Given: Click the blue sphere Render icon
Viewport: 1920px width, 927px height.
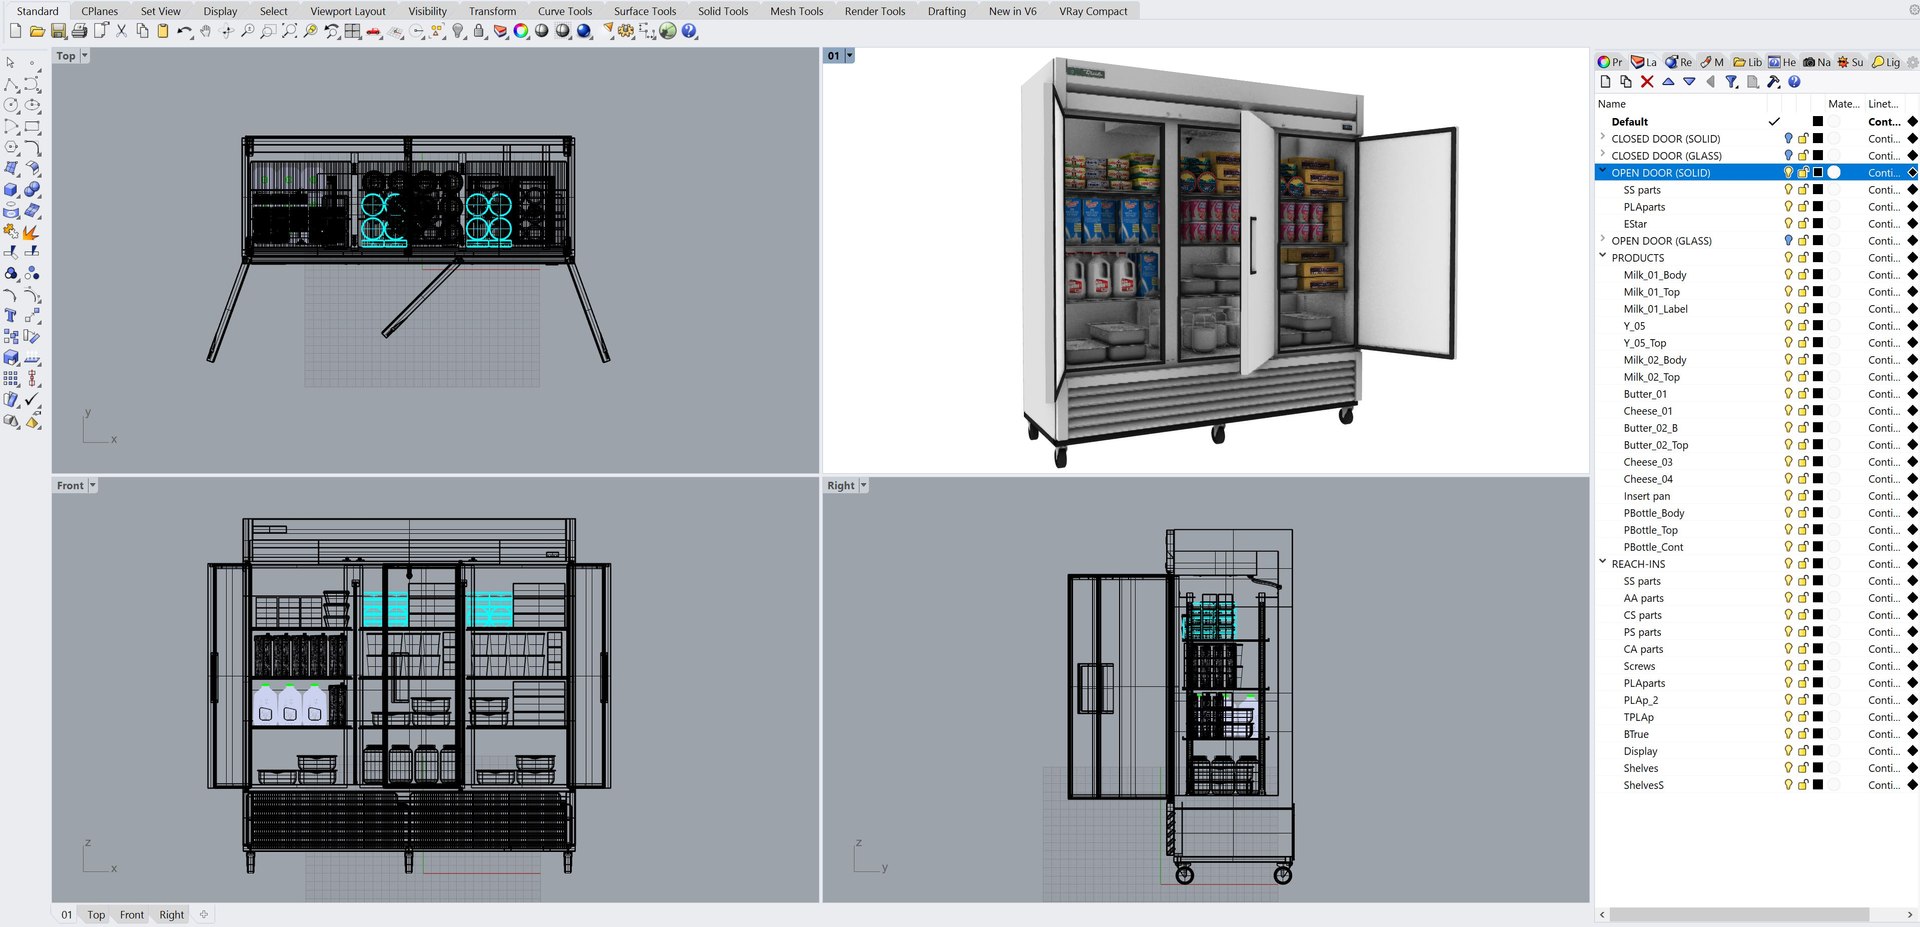Looking at the screenshot, I should click(x=584, y=31).
